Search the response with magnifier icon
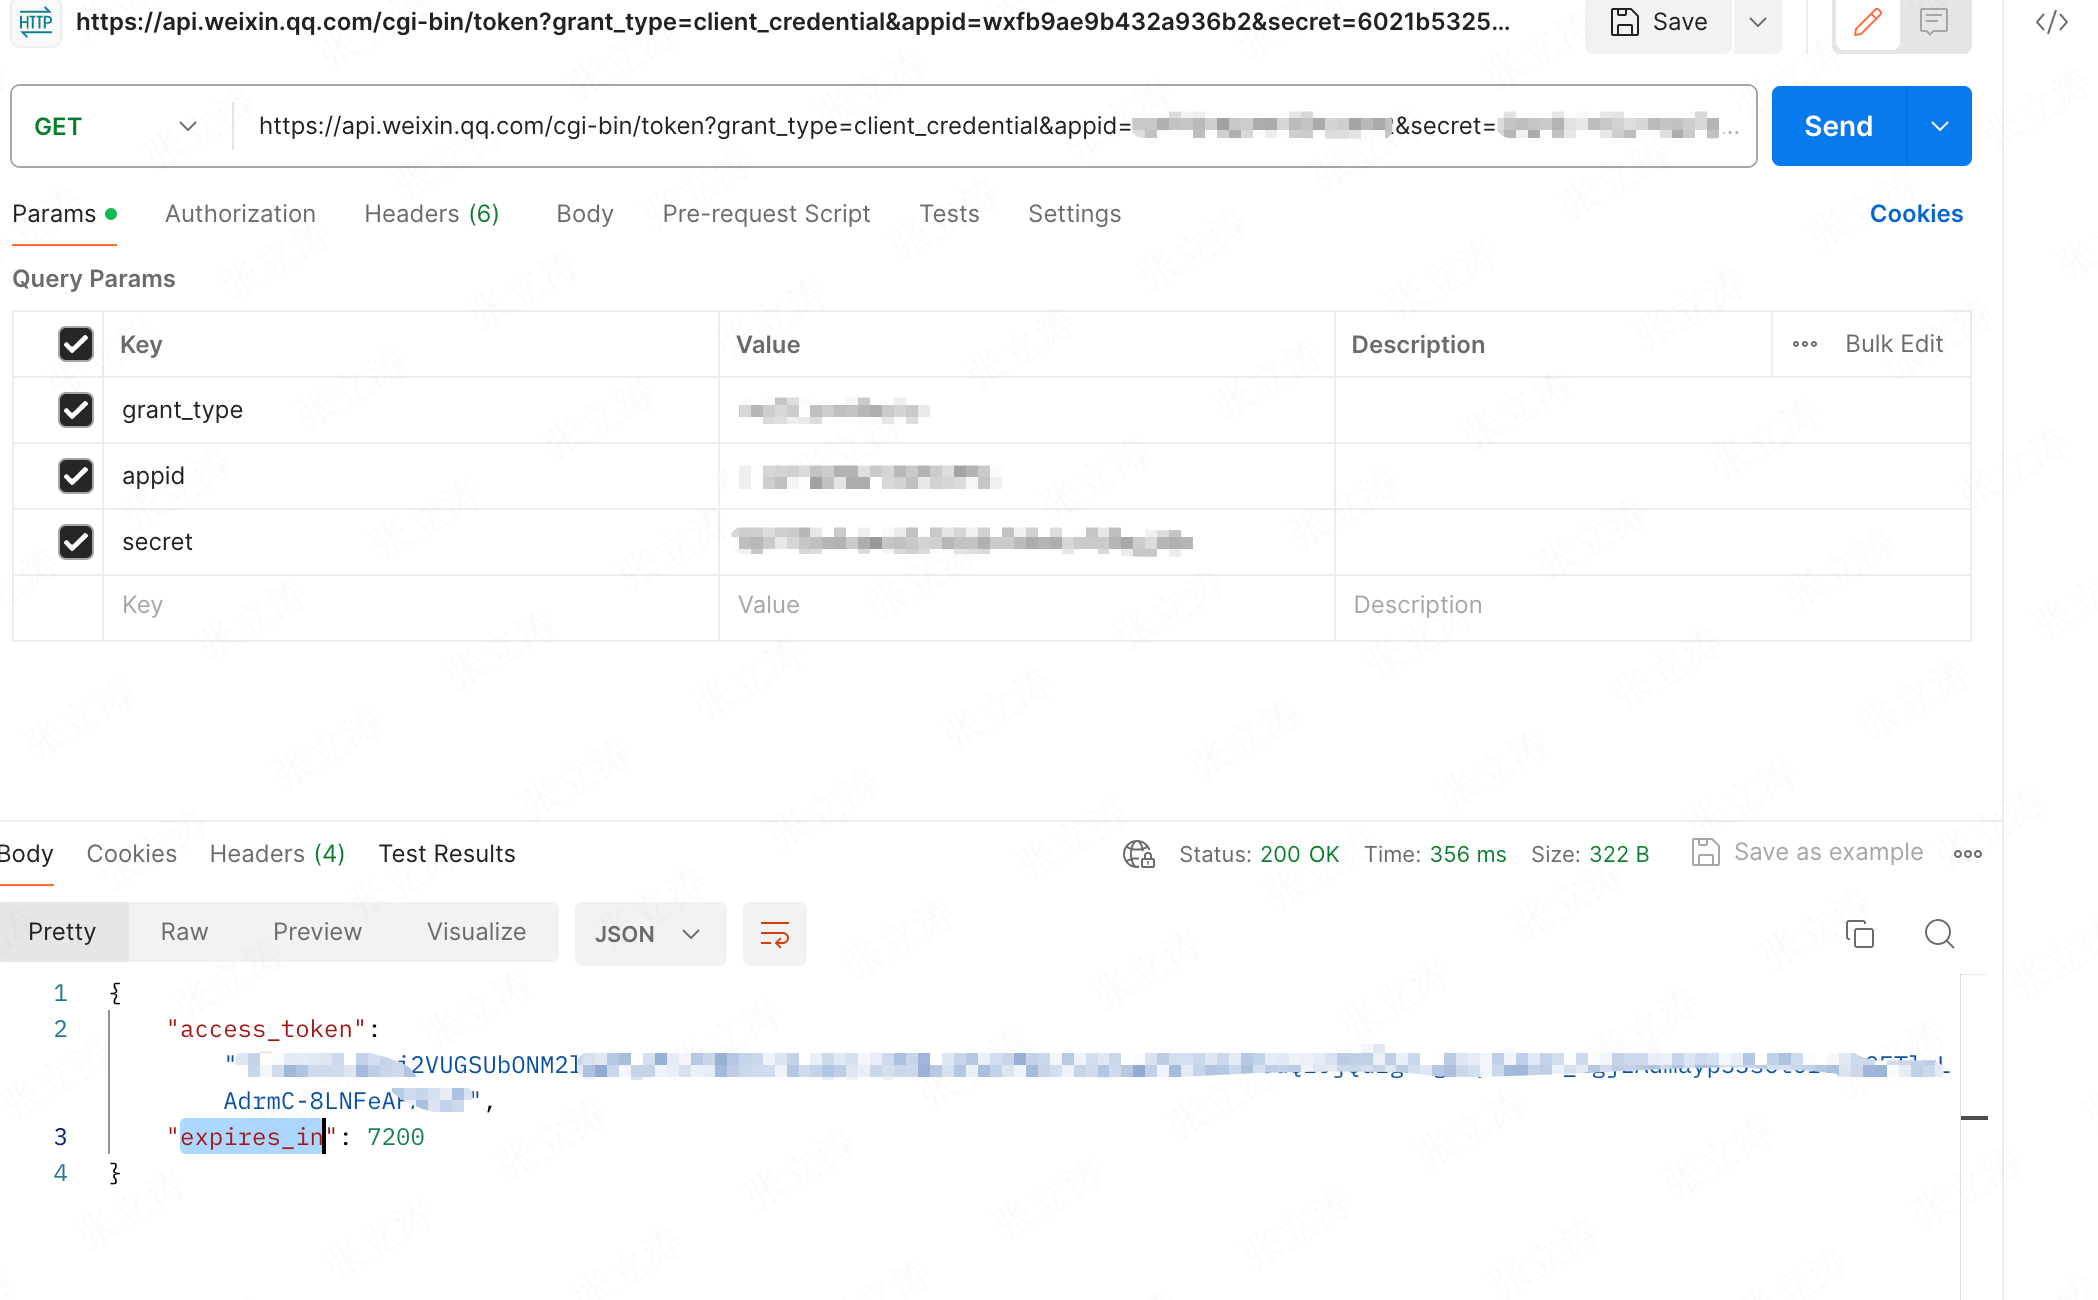Image resolution: width=2098 pixels, height=1300 pixels. point(1939,933)
